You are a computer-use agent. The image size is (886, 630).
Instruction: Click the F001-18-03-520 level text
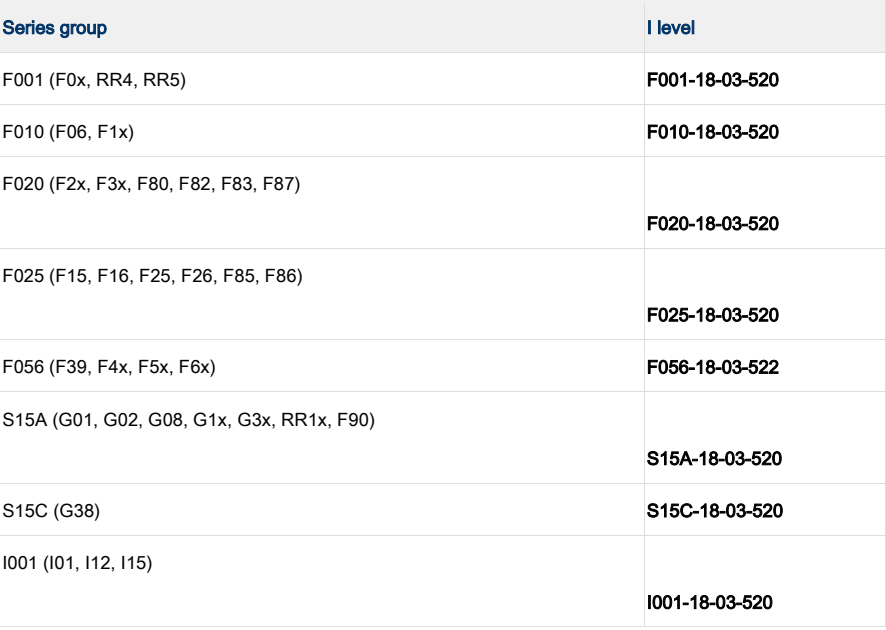click(713, 80)
